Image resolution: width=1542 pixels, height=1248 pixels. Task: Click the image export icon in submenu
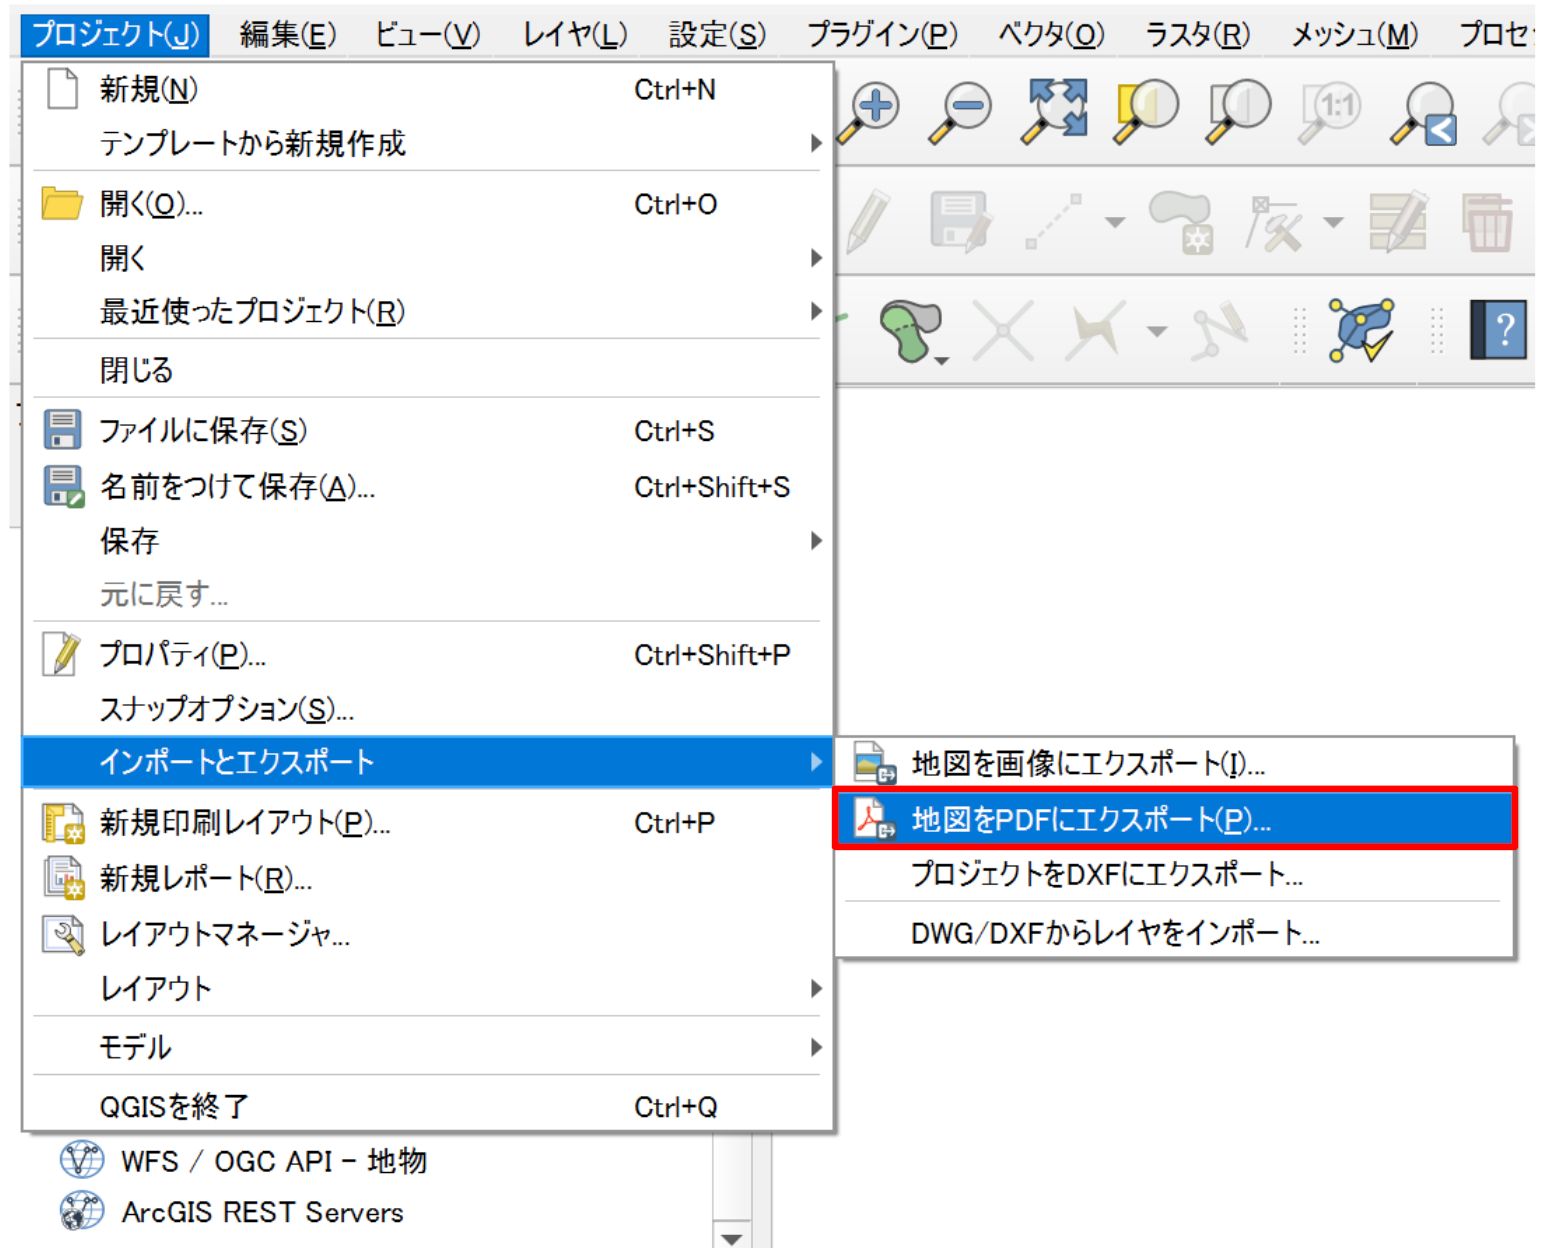[873, 763]
